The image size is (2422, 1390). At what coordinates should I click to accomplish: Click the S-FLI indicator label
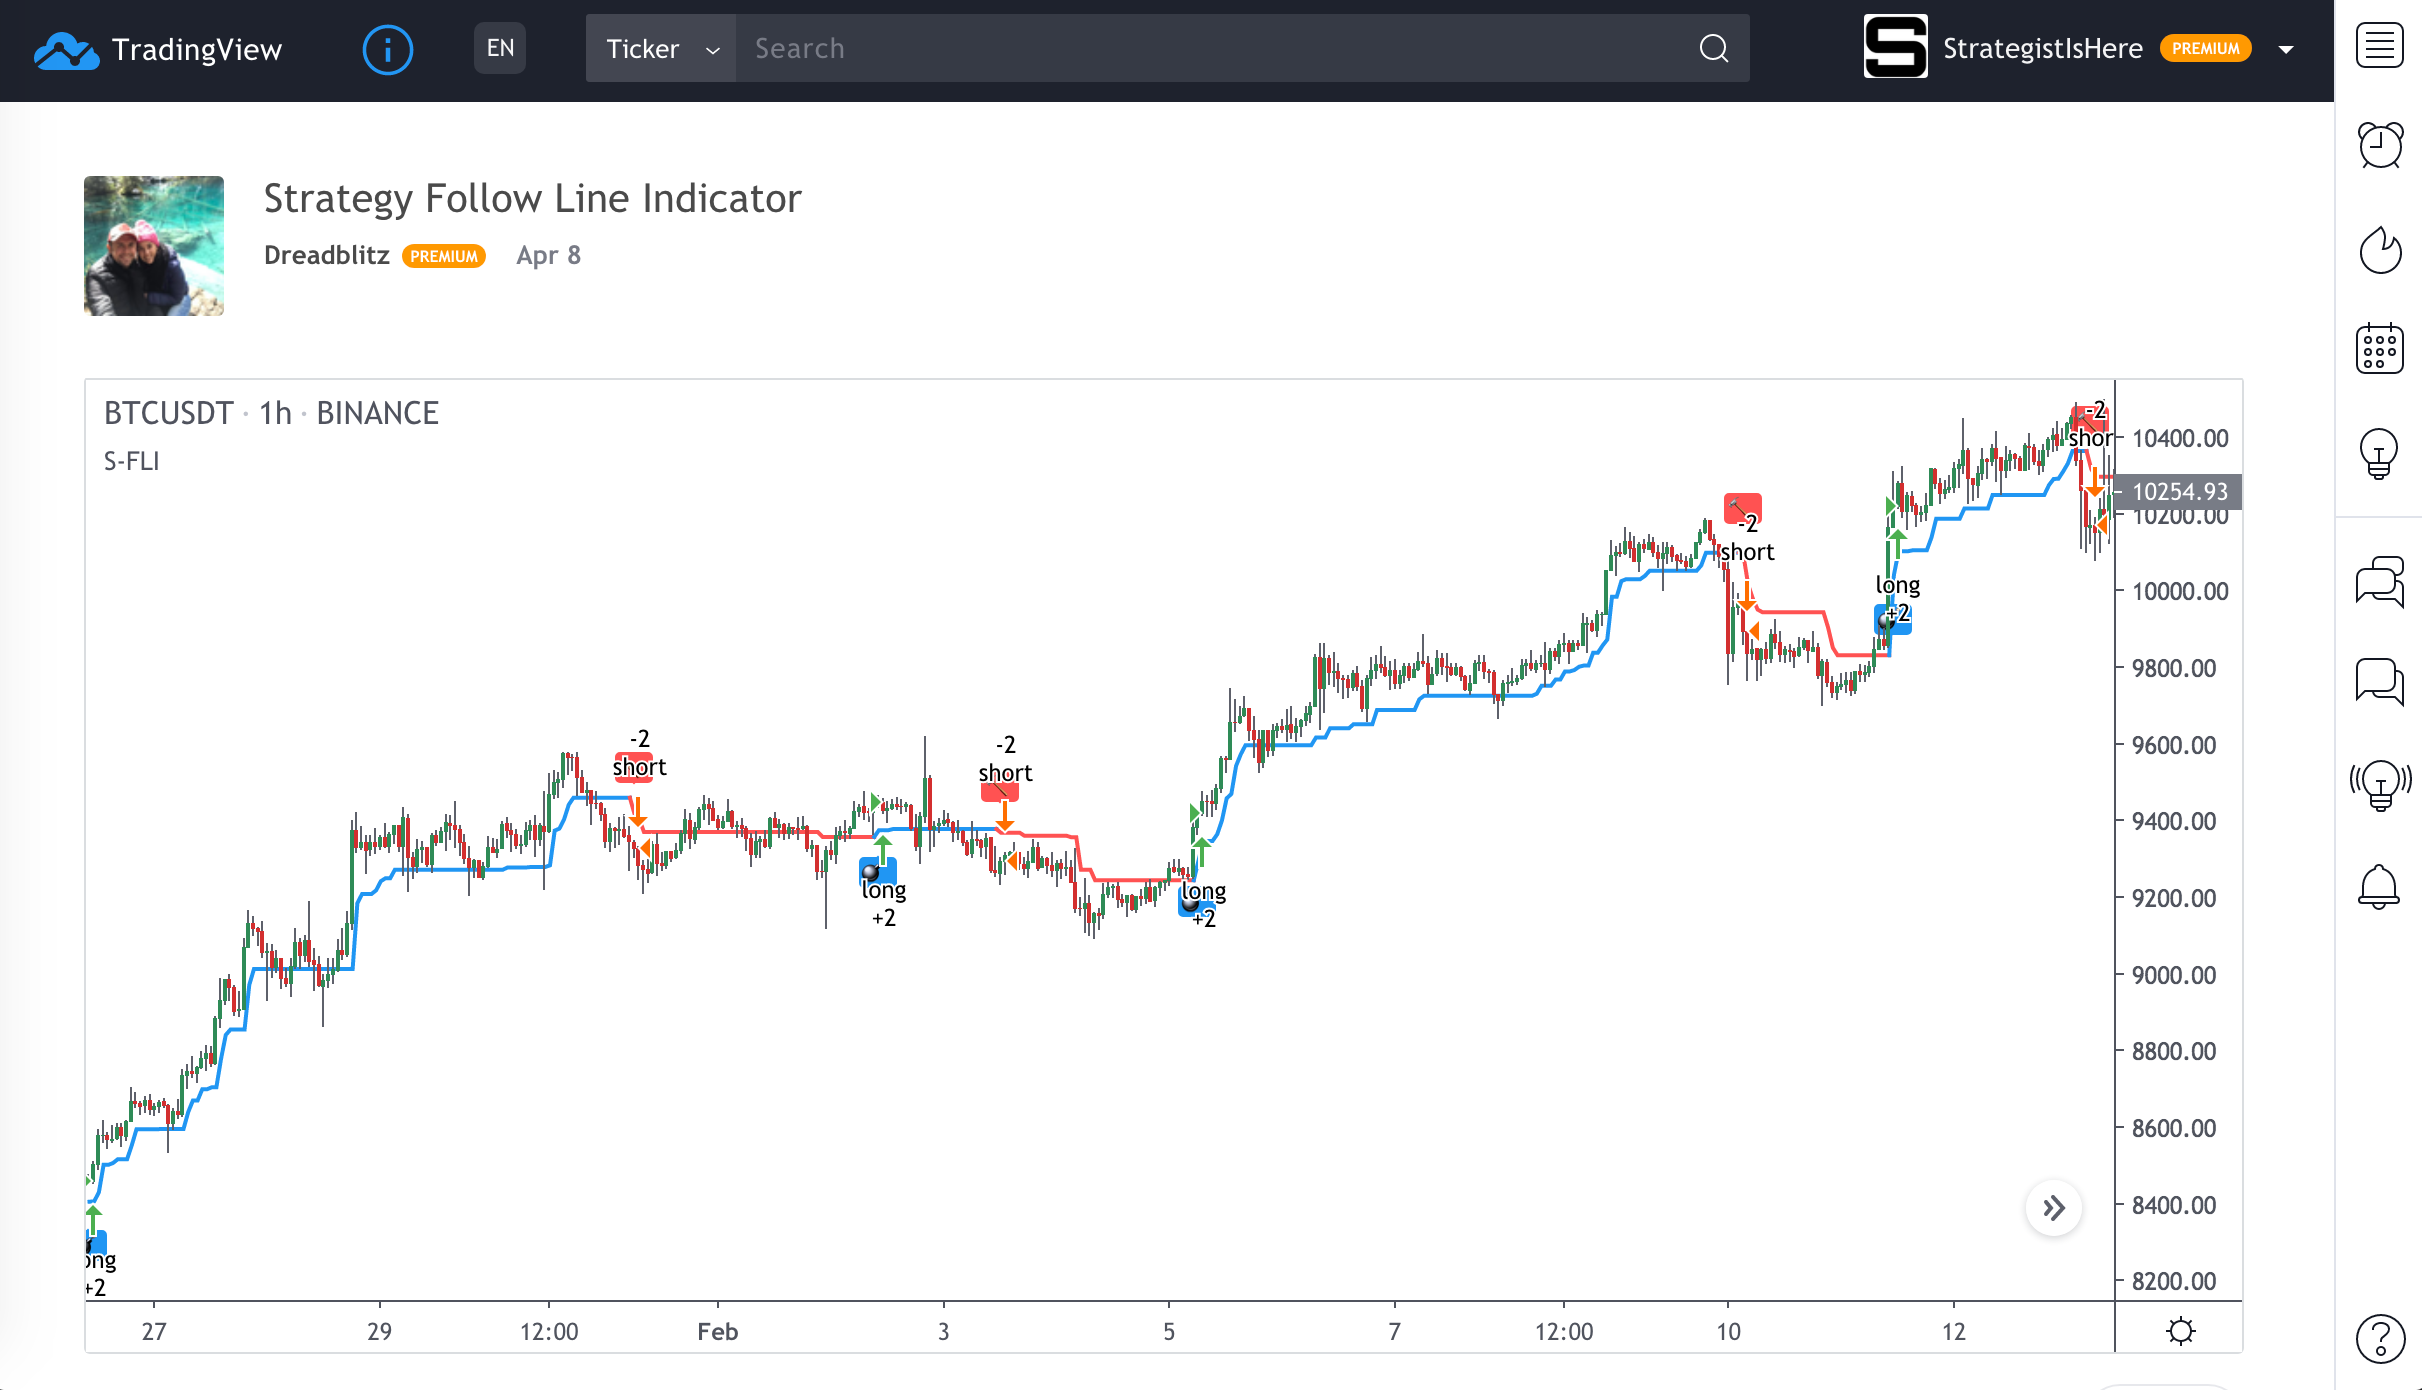(x=131, y=461)
